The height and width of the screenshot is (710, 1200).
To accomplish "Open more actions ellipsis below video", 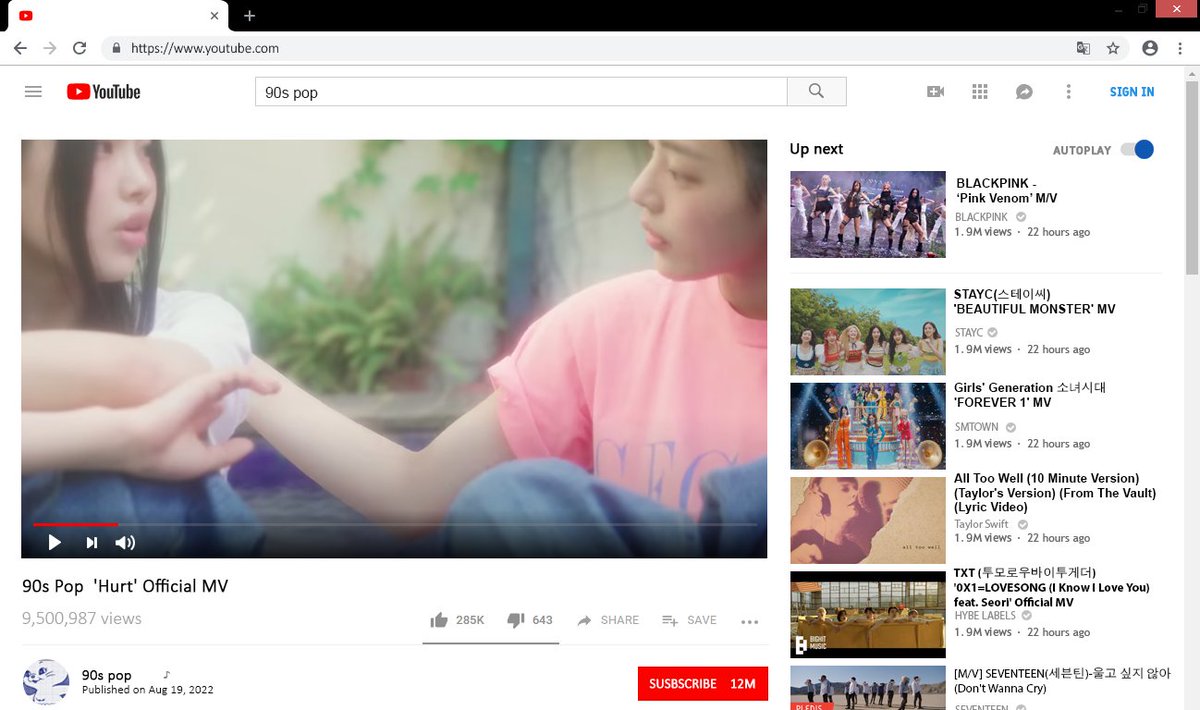I will coord(750,621).
